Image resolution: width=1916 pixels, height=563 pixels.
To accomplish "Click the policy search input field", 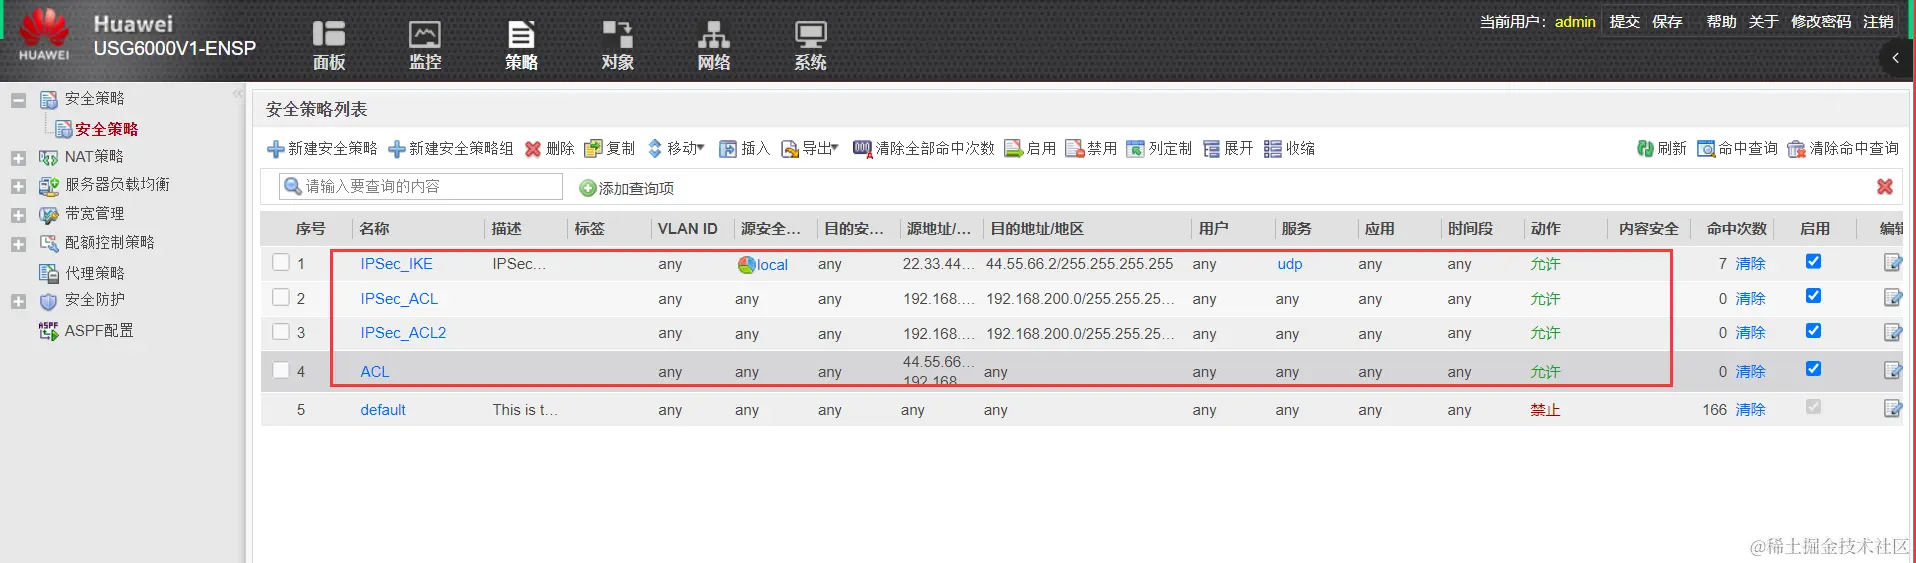I will point(420,187).
